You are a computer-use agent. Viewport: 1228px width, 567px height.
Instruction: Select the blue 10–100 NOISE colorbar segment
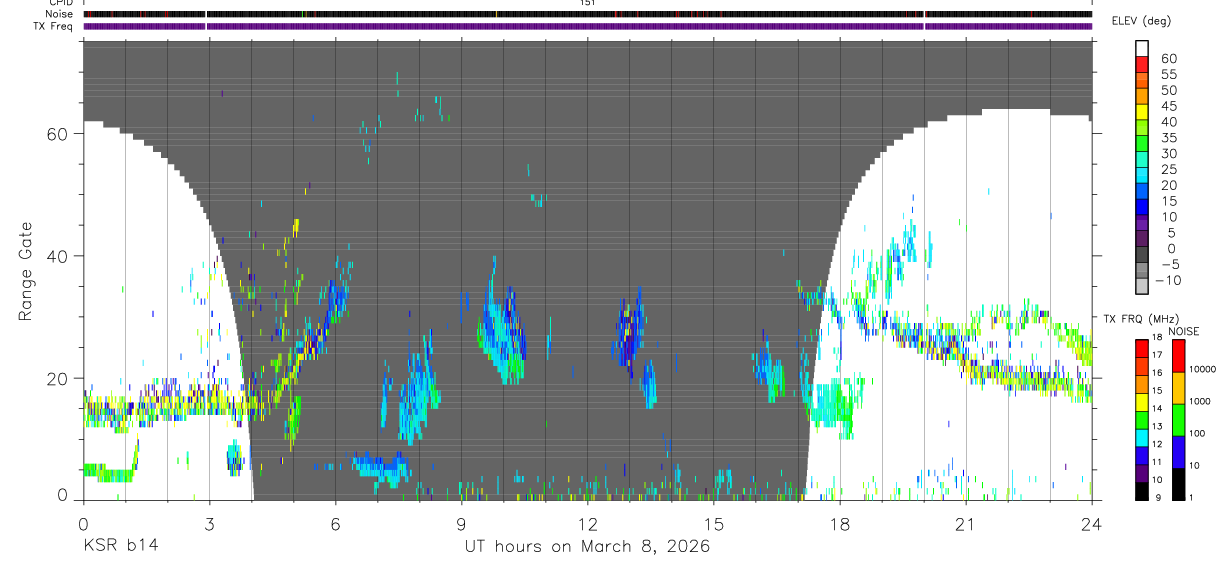[x=1178, y=452]
